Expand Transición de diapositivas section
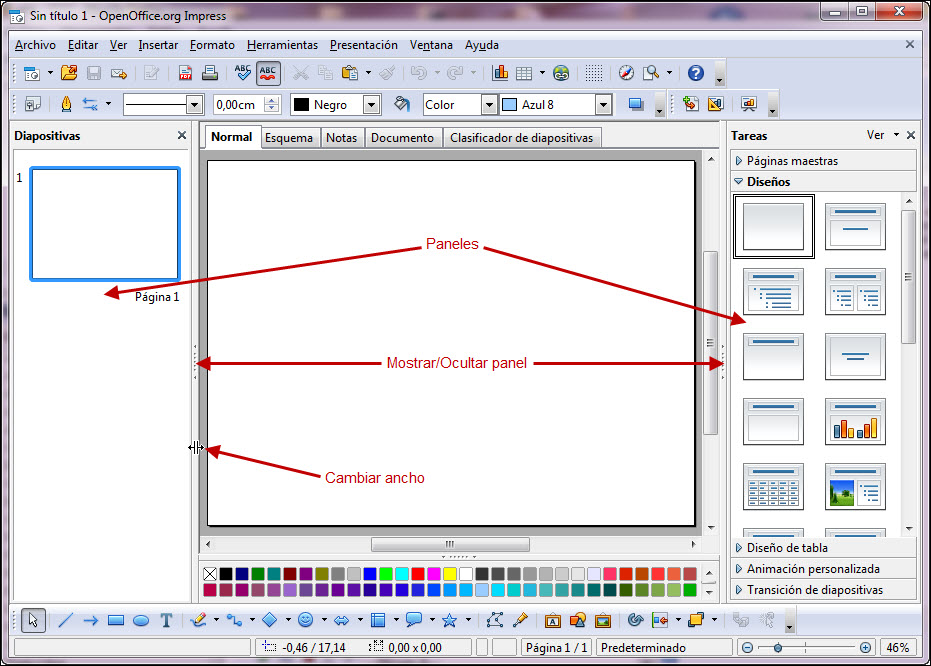Image resolution: width=931 pixels, height=666 pixels. pyautogui.click(x=824, y=590)
